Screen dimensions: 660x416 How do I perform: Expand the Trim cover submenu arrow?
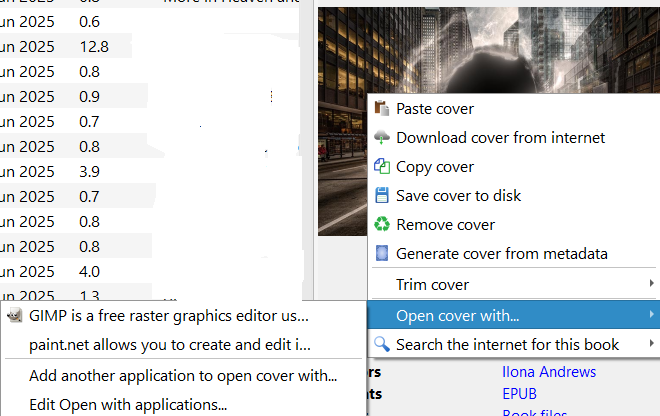pos(652,285)
